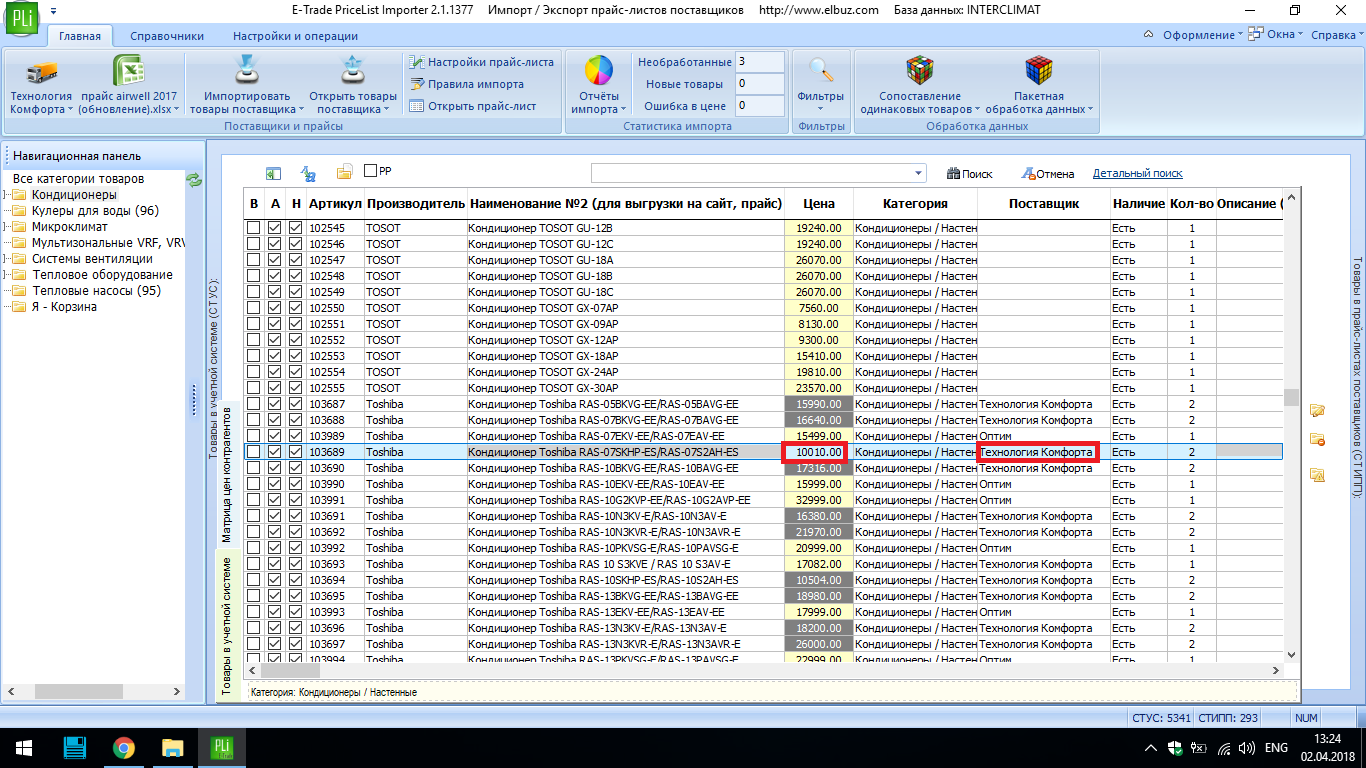Expand Открыть товары поставщика dropdown arrow
Viewport: 1366px width, 768px height.
386,110
